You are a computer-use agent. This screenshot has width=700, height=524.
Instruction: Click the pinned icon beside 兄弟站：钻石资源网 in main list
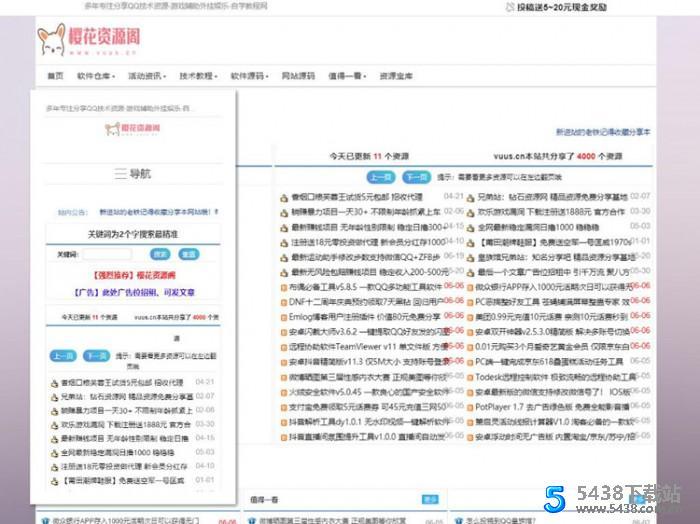click(x=471, y=198)
